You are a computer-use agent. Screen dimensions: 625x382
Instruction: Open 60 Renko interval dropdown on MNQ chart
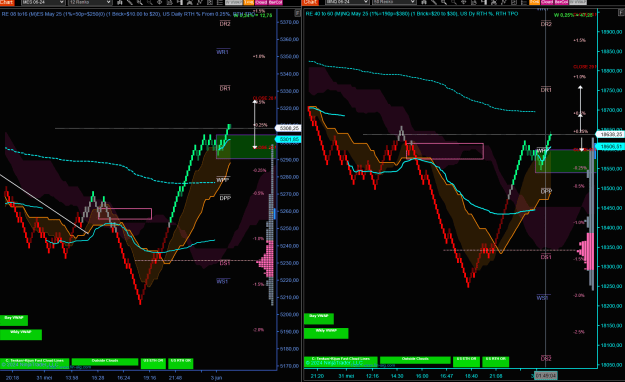tap(394, 2)
